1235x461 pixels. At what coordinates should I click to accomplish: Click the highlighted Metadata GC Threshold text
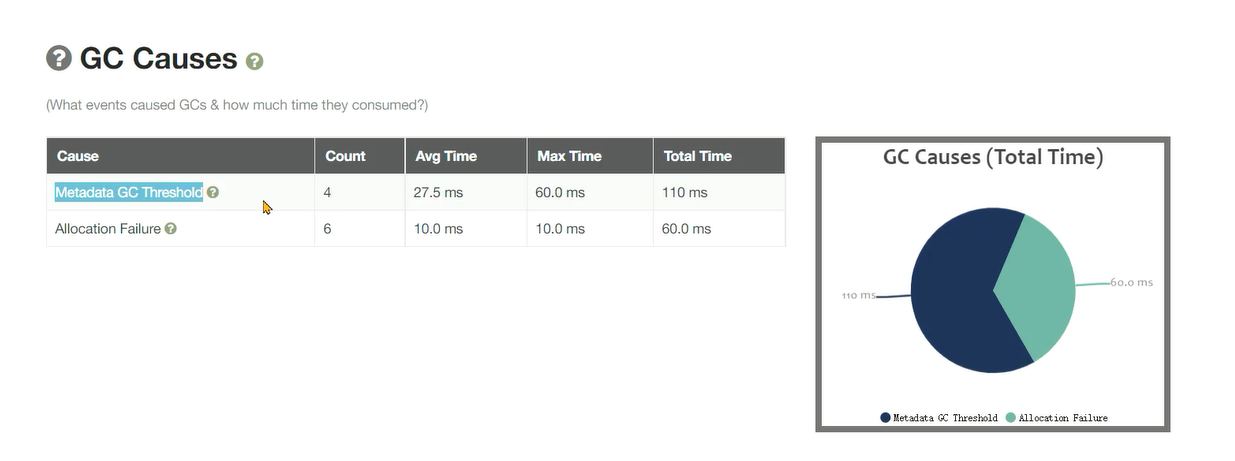129,192
